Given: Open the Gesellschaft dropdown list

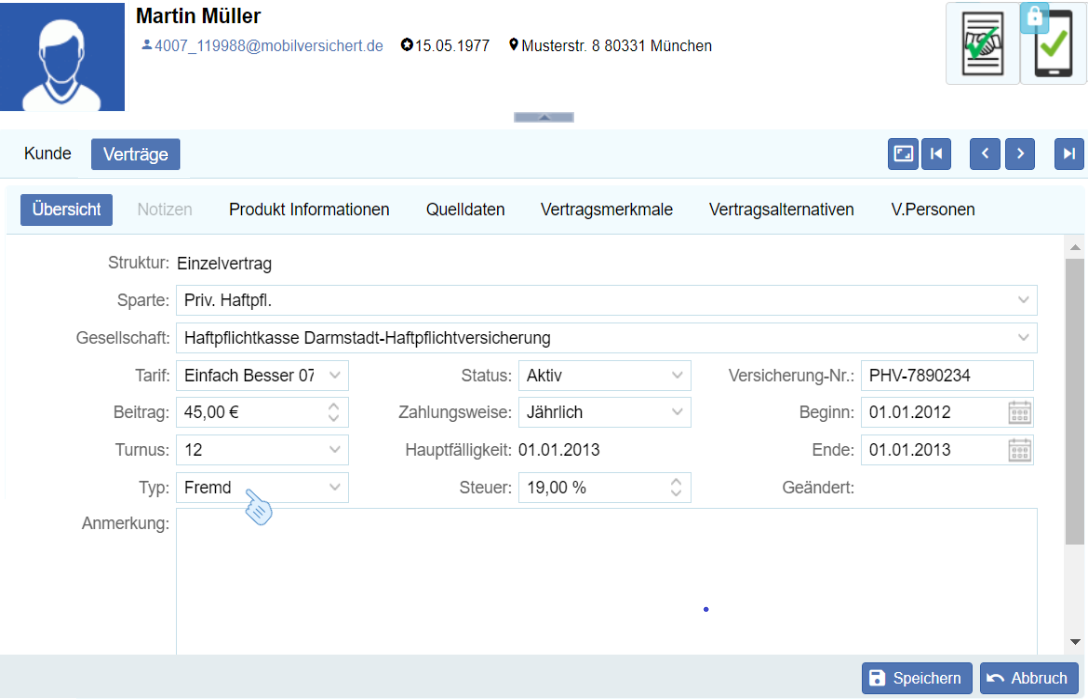Looking at the screenshot, I should (1023, 338).
